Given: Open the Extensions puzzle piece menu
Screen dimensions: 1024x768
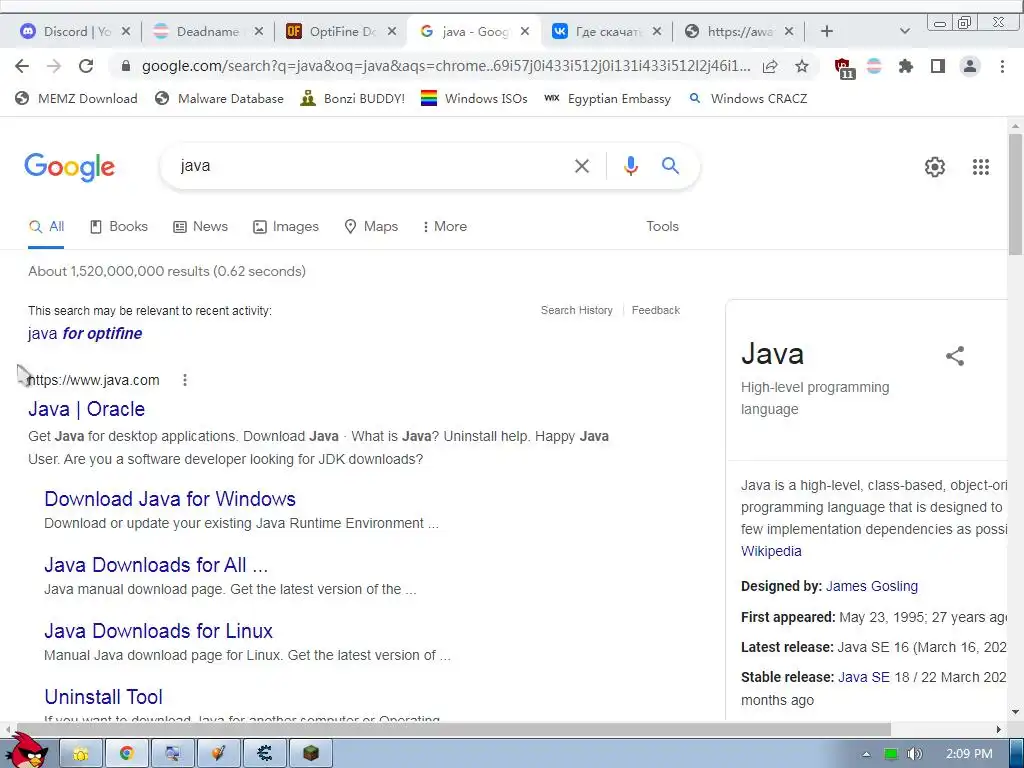Looking at the screenshot, I should click(x=906, y=66).
